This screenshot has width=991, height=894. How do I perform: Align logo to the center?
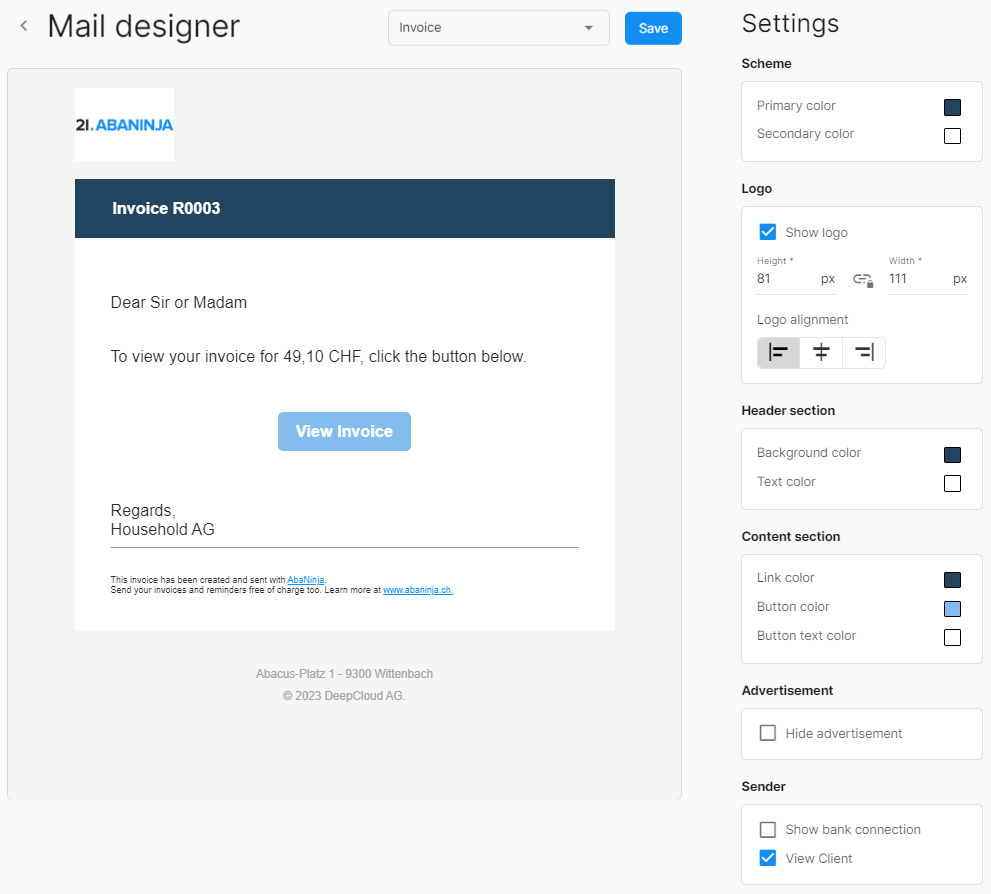820,353
